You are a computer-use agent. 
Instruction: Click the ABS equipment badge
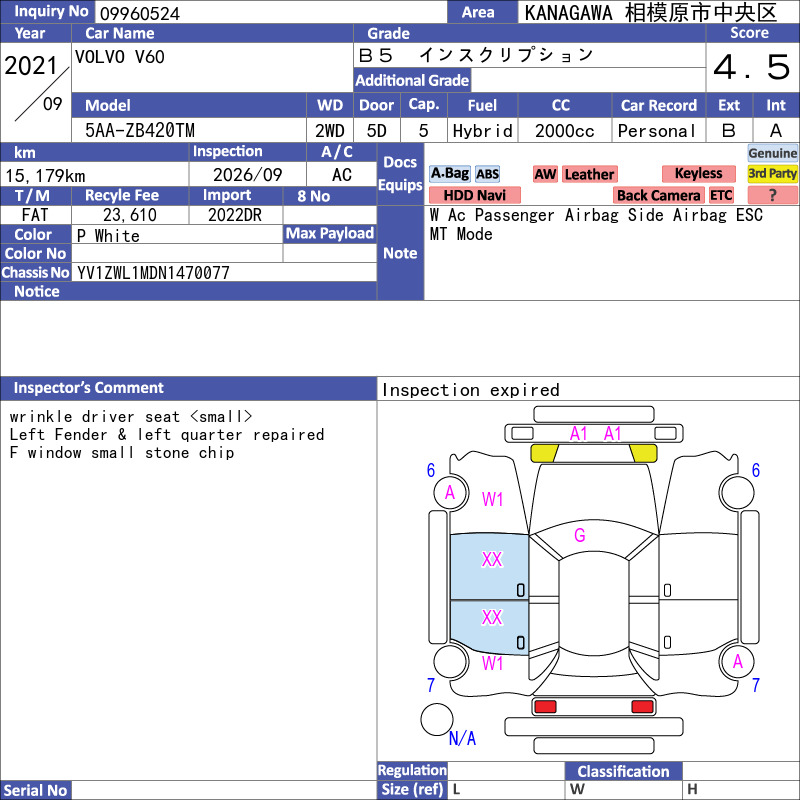tap(487, 174)
